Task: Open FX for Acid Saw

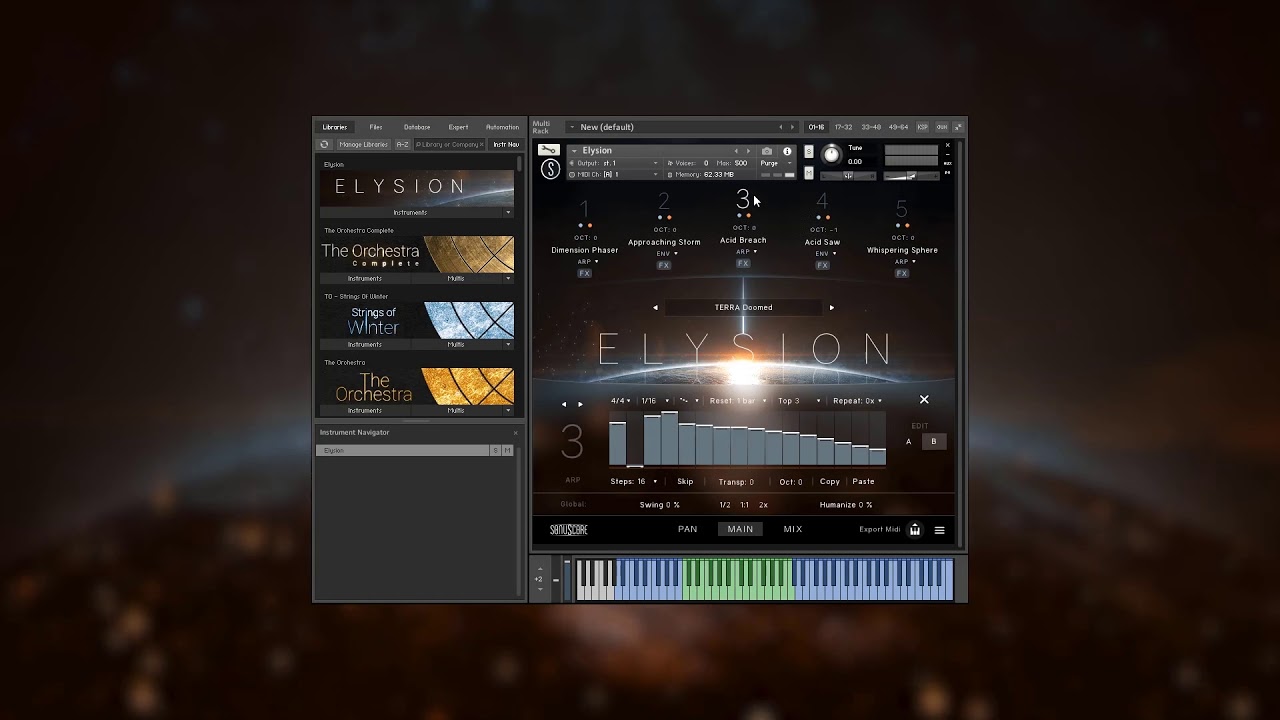Action: click(822, 265)
